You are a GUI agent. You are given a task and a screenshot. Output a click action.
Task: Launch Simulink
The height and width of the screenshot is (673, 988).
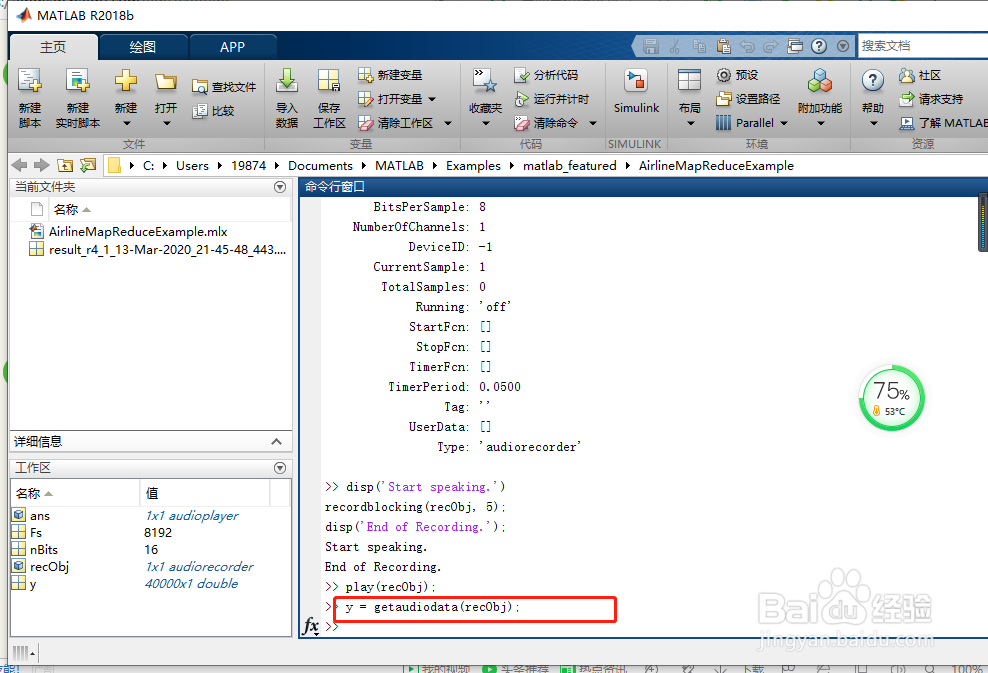(636, 92)
